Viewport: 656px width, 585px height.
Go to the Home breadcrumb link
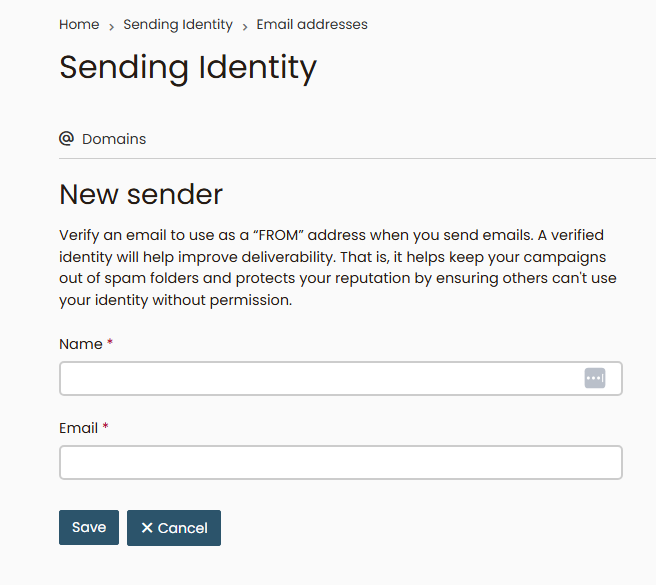[x=79, y=24]
